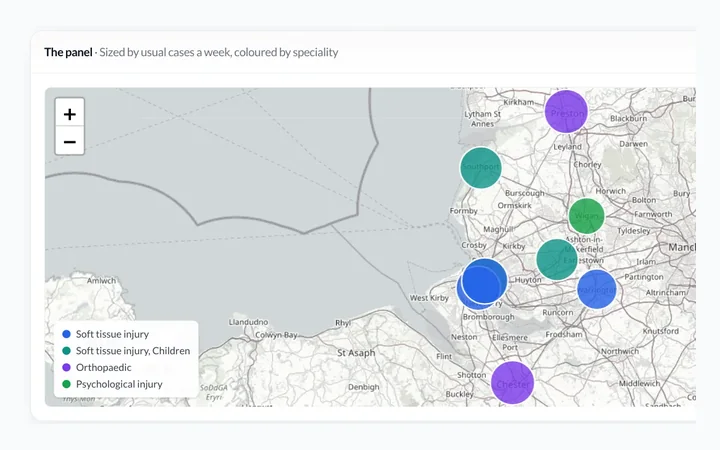Click the green Psychological injury legend dot

click(x=67, y=384)
